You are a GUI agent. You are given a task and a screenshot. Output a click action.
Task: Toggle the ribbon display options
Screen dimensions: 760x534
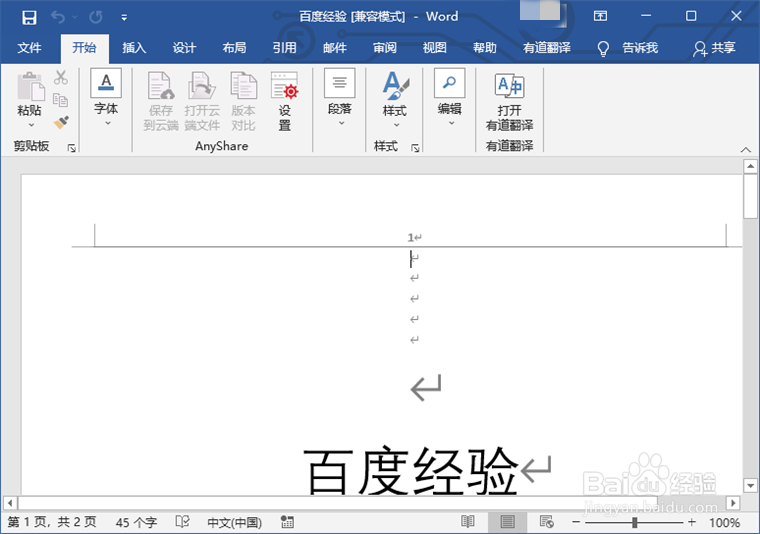pos(600,16)
